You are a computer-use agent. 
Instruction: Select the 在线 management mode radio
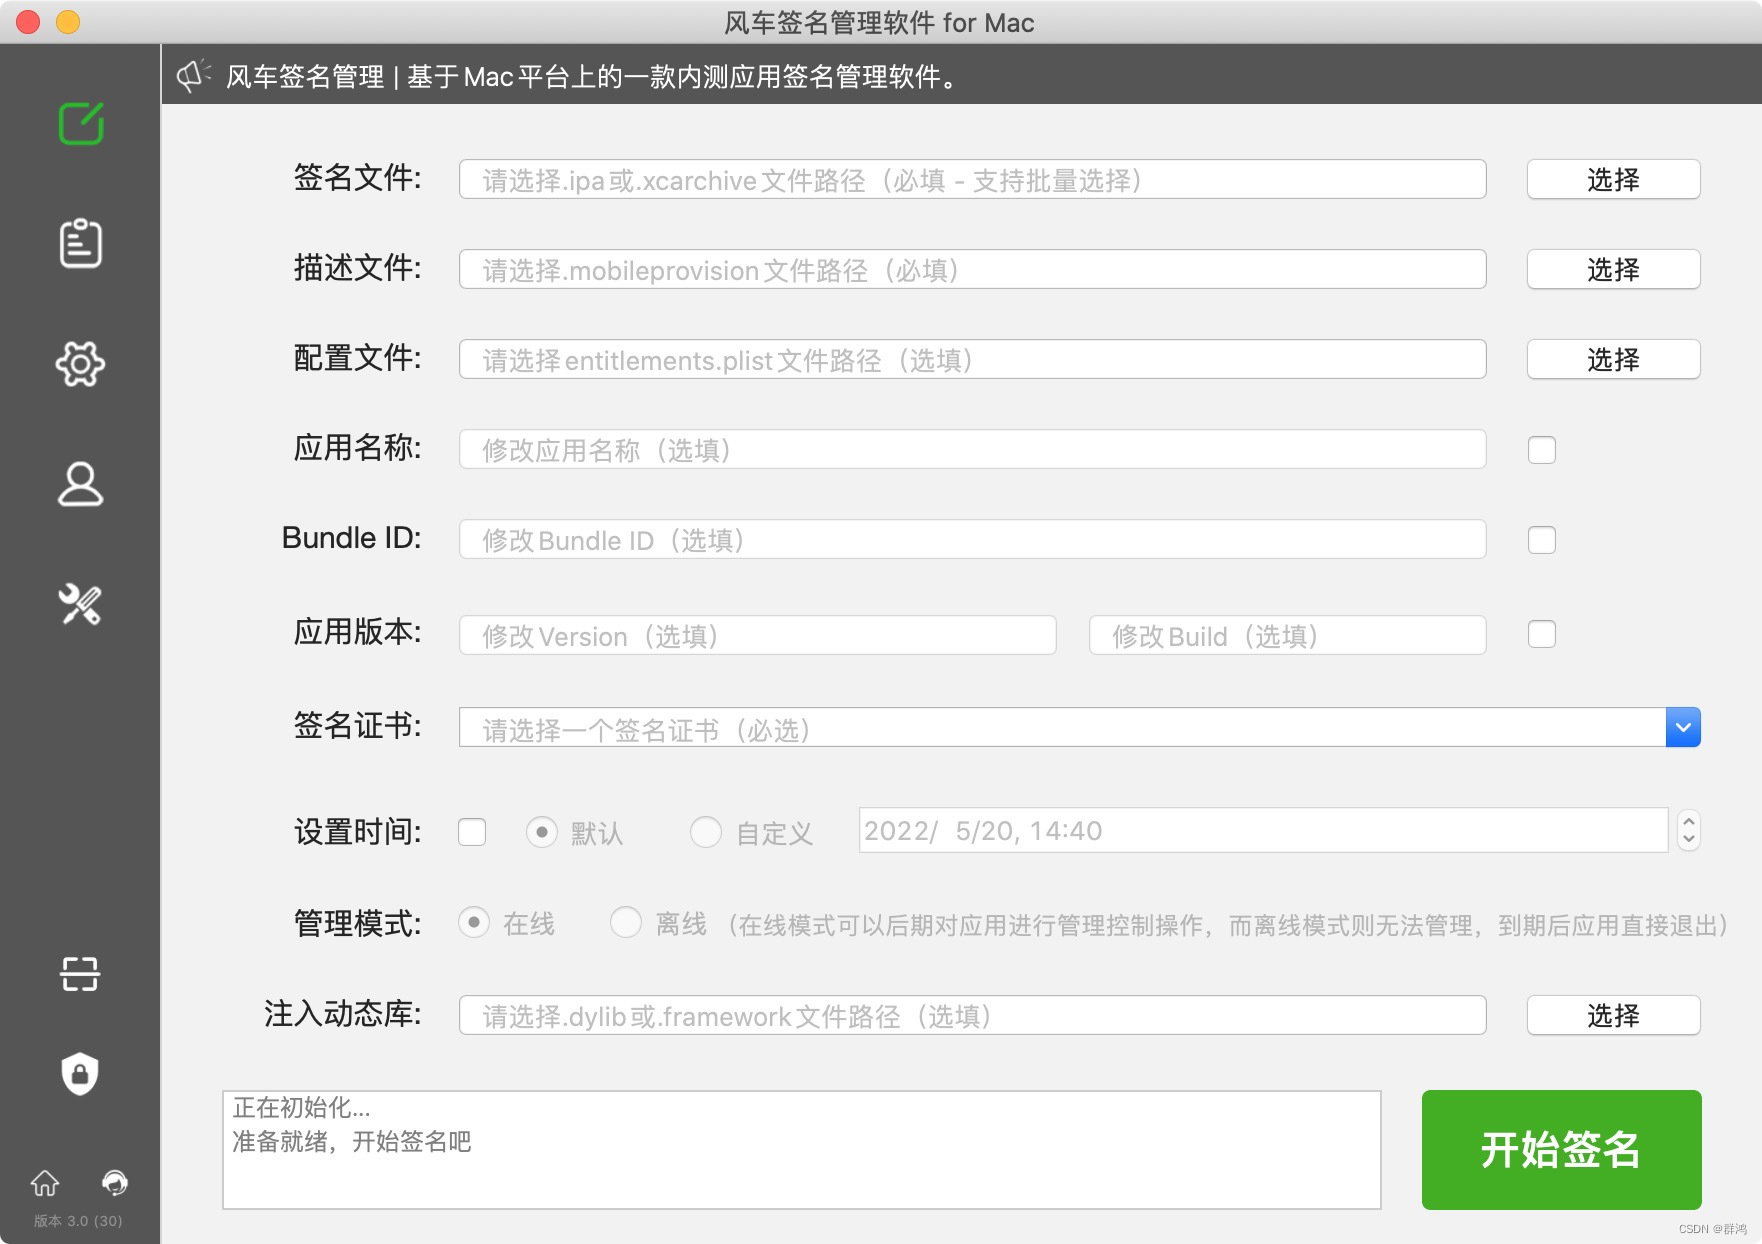point(474,922)
